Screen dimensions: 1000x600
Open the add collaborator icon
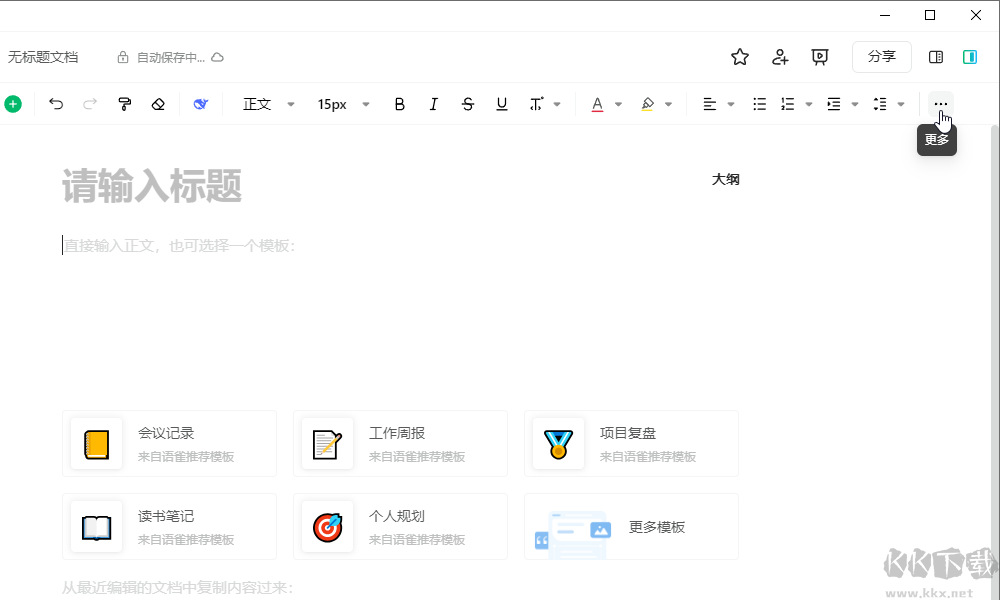780,57
